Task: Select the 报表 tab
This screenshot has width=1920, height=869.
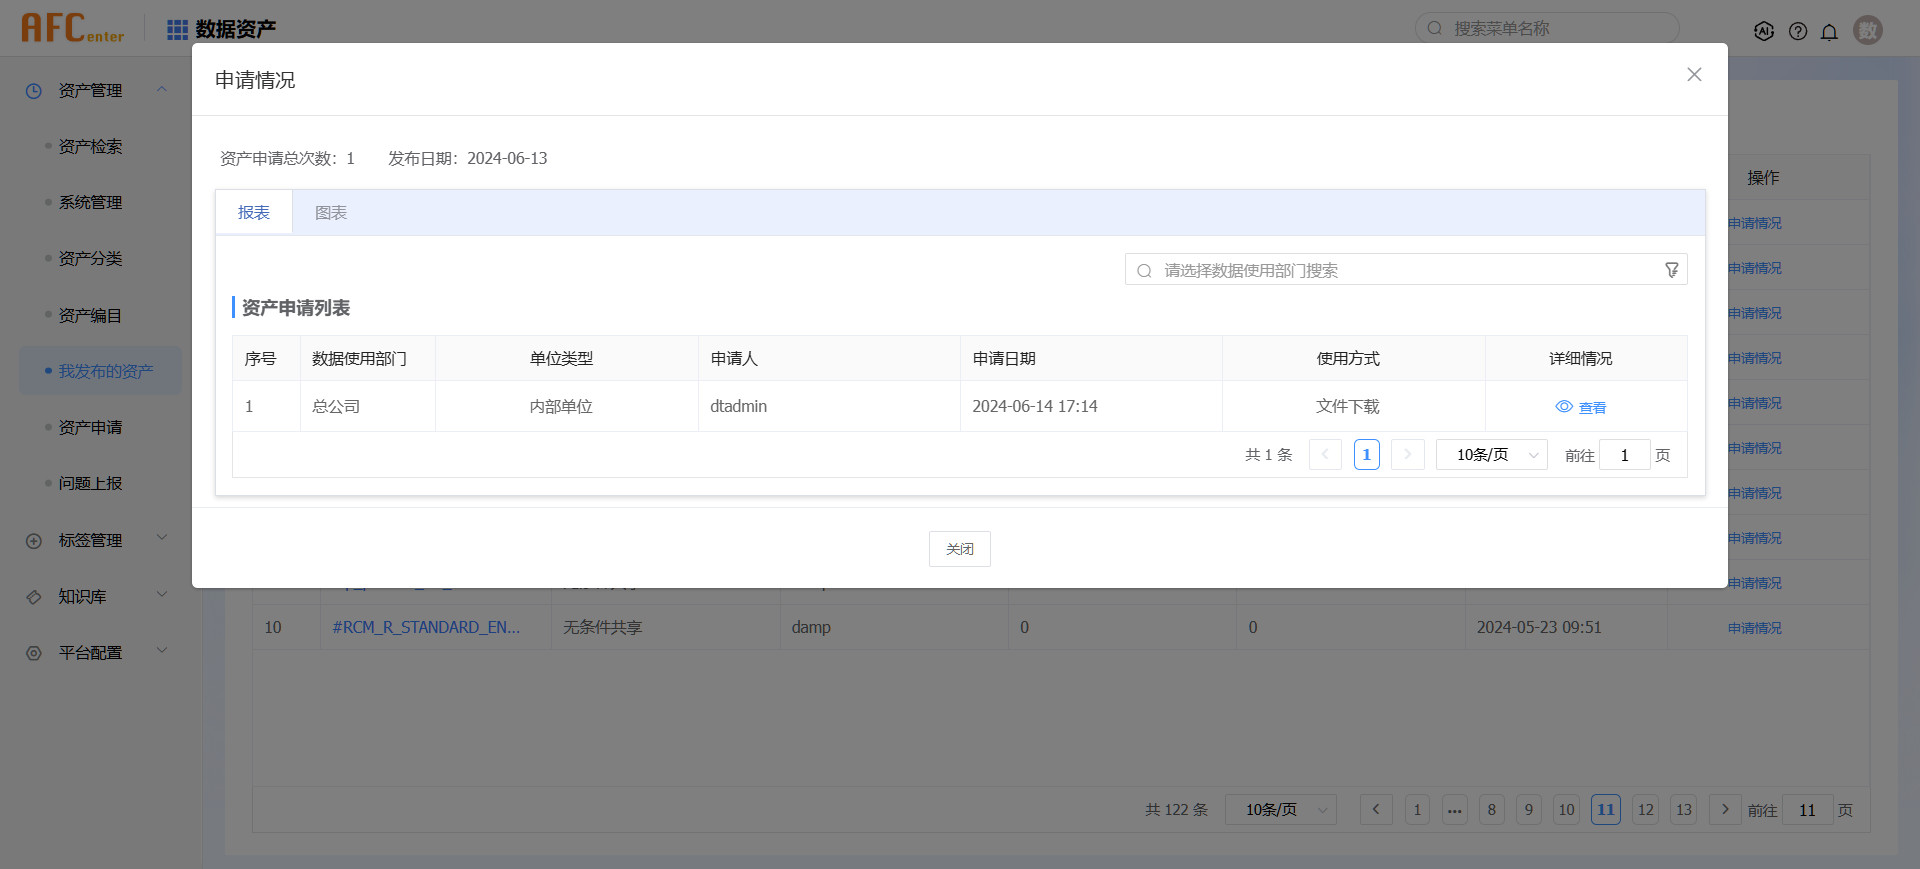Action: pos(254,213)
